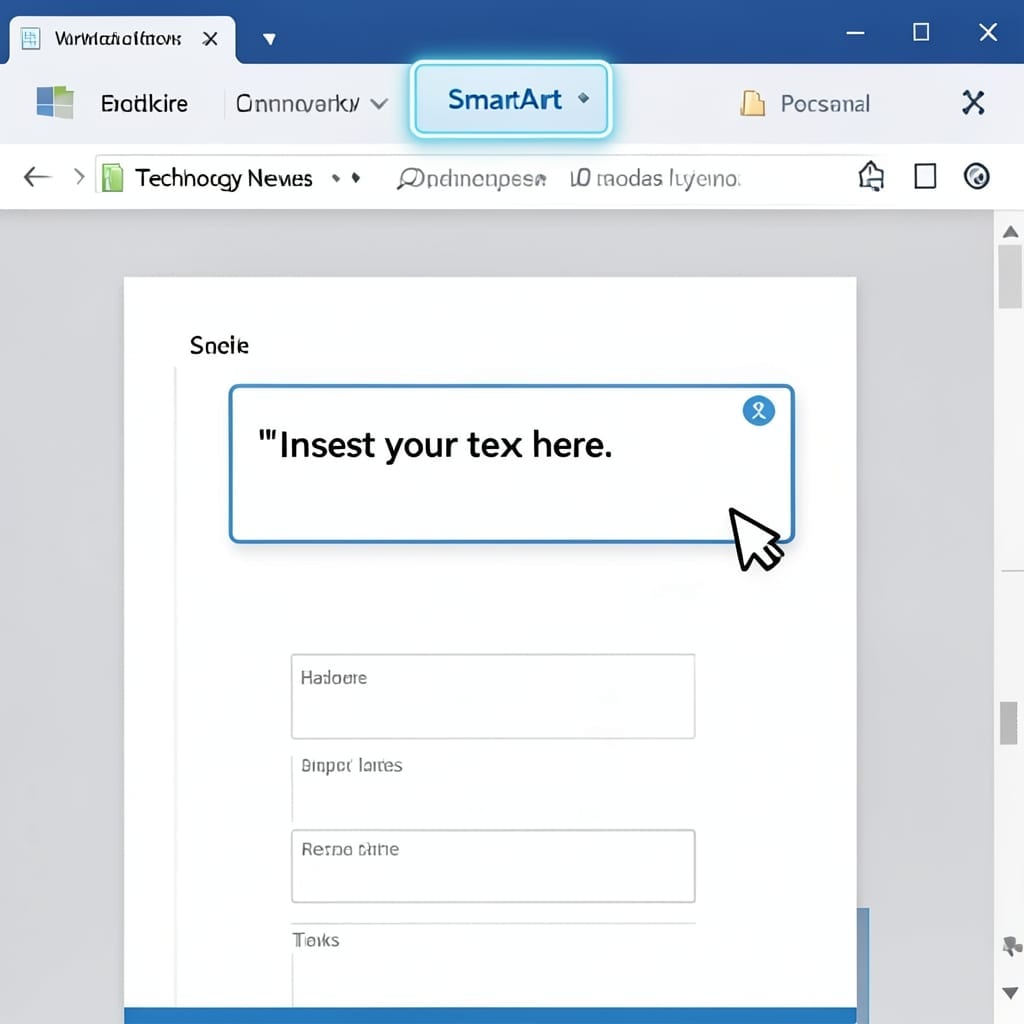The height and width of the screenshot is (1024, 1024).
Task: Click the Socie heading text
Action: (219, 345)
